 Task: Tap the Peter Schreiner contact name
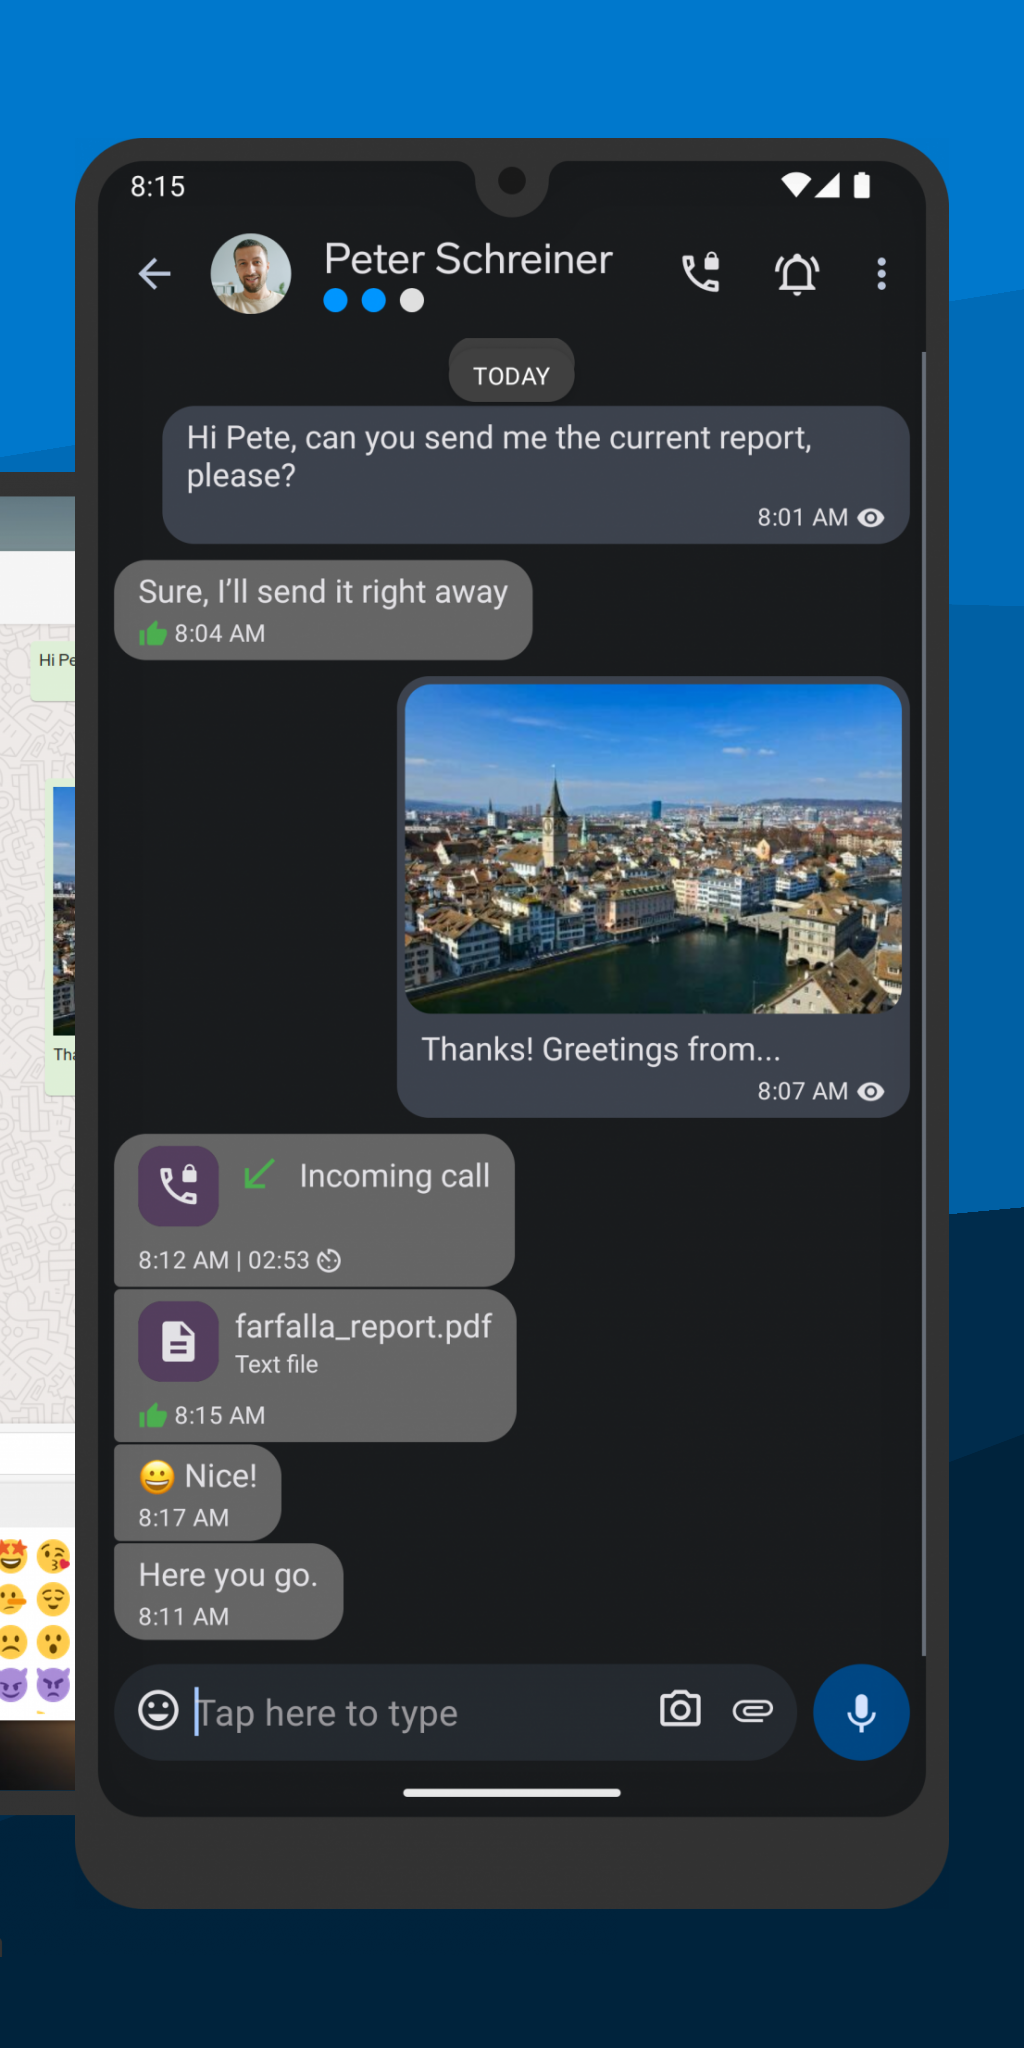tap(468, 259)
